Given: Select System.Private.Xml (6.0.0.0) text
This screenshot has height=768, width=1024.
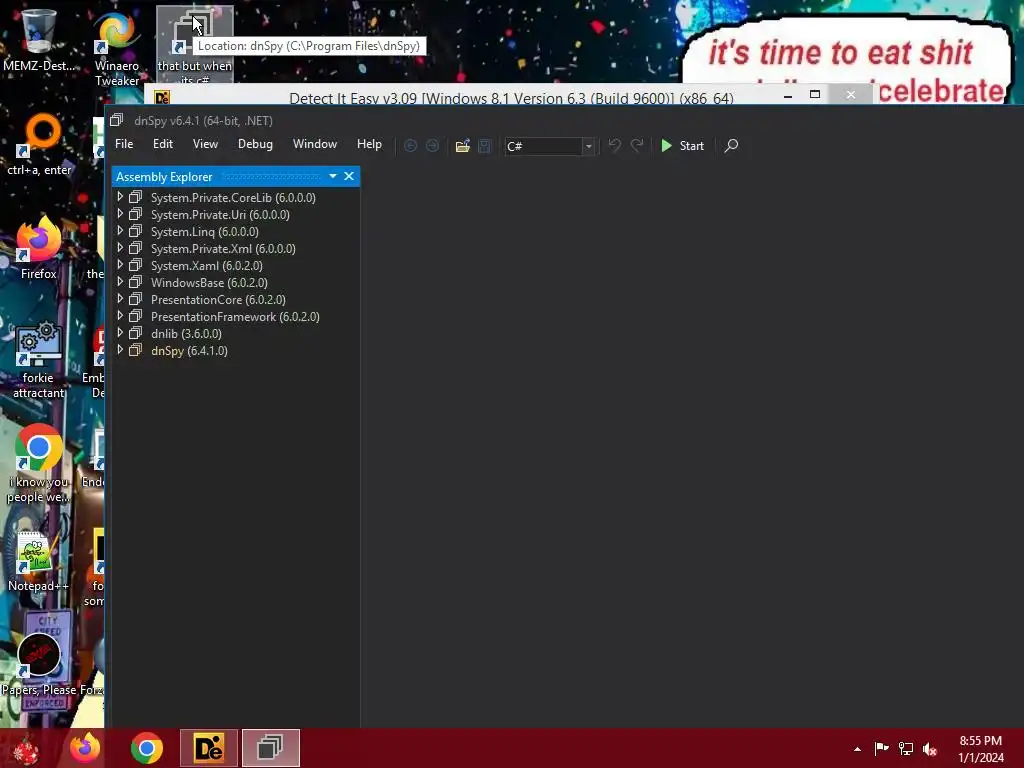Looking at the screenshot, I should coord(223,248).
